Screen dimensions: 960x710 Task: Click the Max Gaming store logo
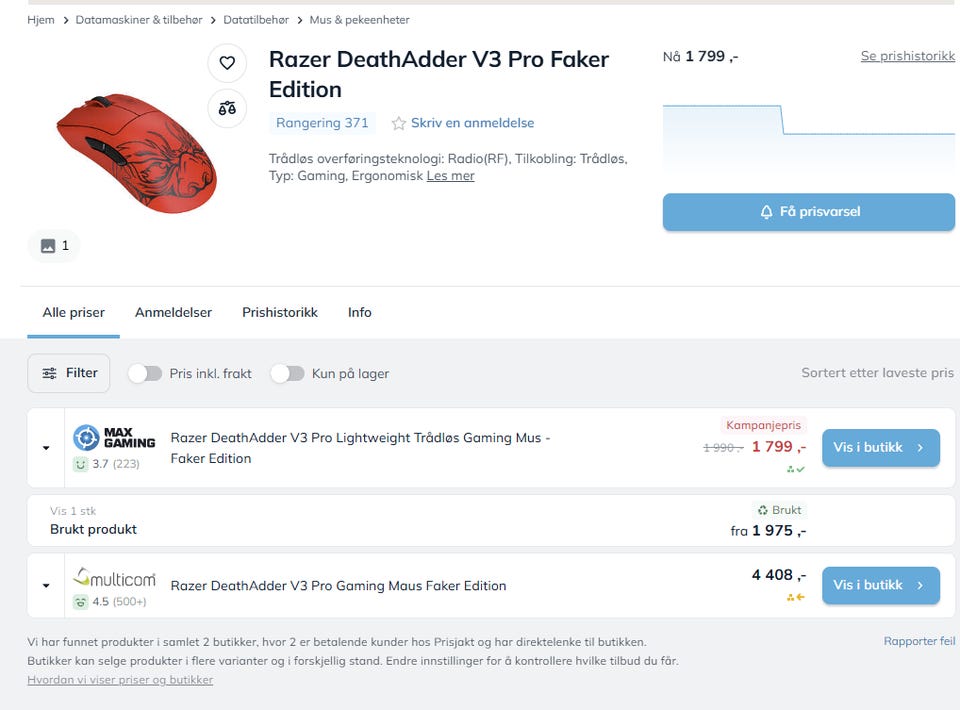point(114,438)
